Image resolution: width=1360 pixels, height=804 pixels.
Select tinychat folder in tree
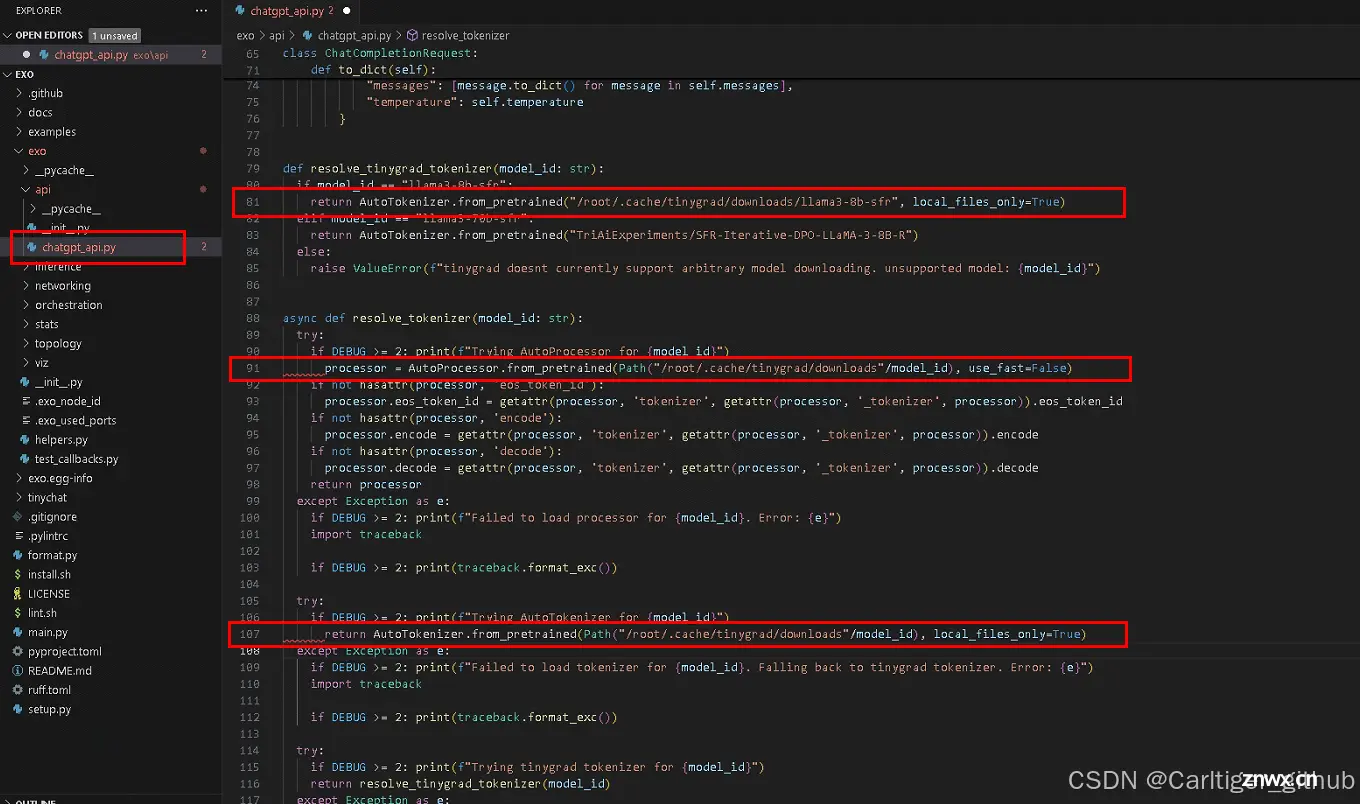tap(47, 497)
